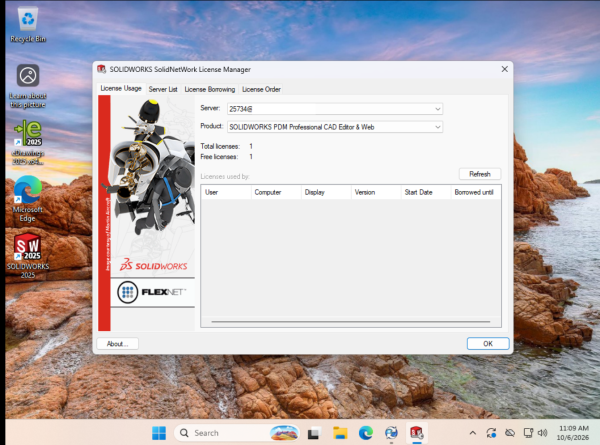
Task: Expand the Server dropdown
Action: pos(437,109)
